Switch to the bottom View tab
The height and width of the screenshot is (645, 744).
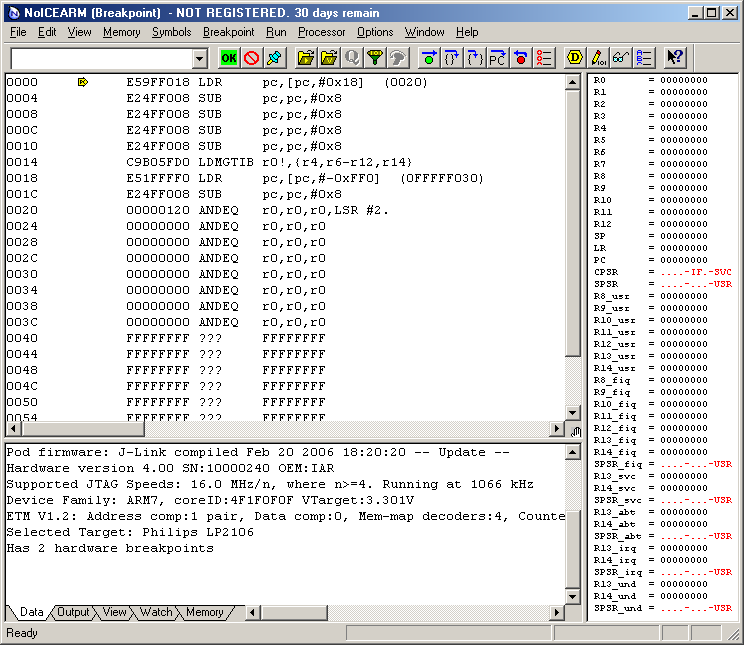pyautogui.click(x=114, y=612)
